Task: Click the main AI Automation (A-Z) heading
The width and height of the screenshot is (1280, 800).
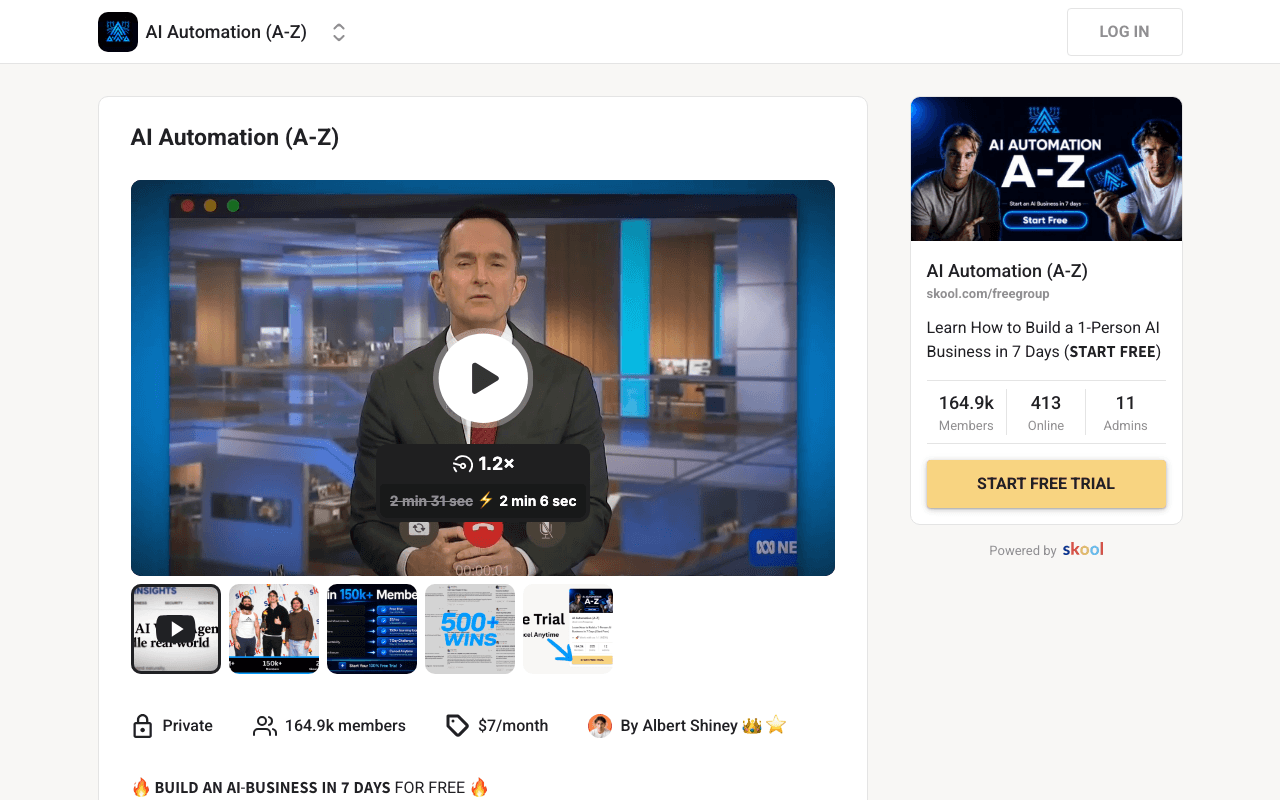Action: 235,138
